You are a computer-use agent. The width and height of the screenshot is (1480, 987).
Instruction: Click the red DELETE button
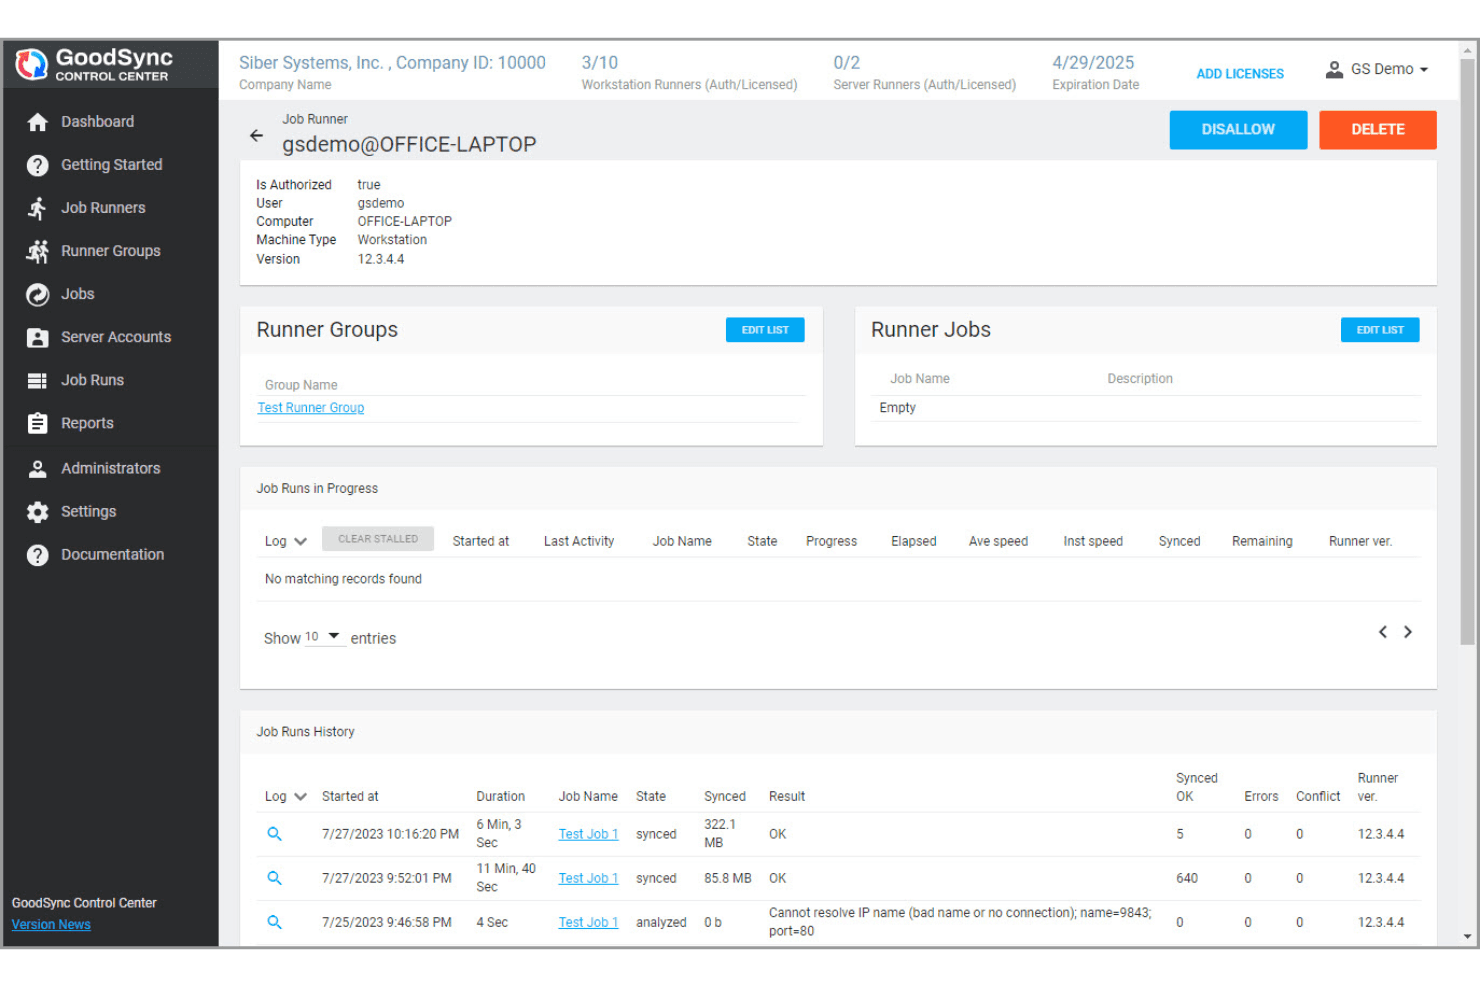click(1377, 130)
